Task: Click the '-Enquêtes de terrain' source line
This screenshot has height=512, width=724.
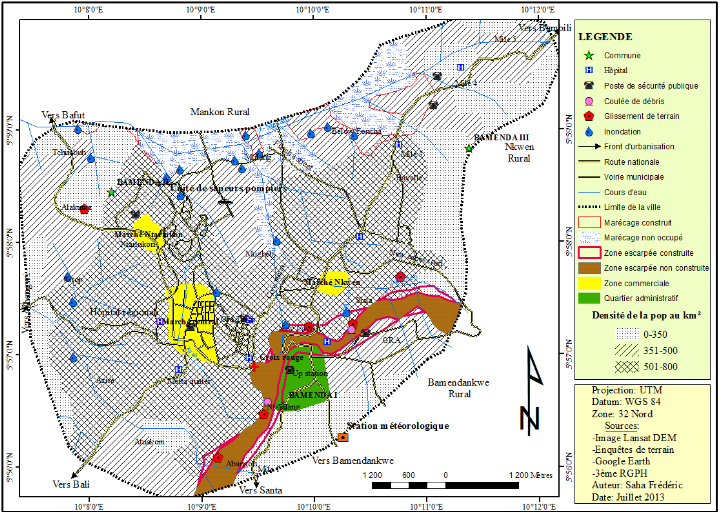Action: (x=633, y=449)
